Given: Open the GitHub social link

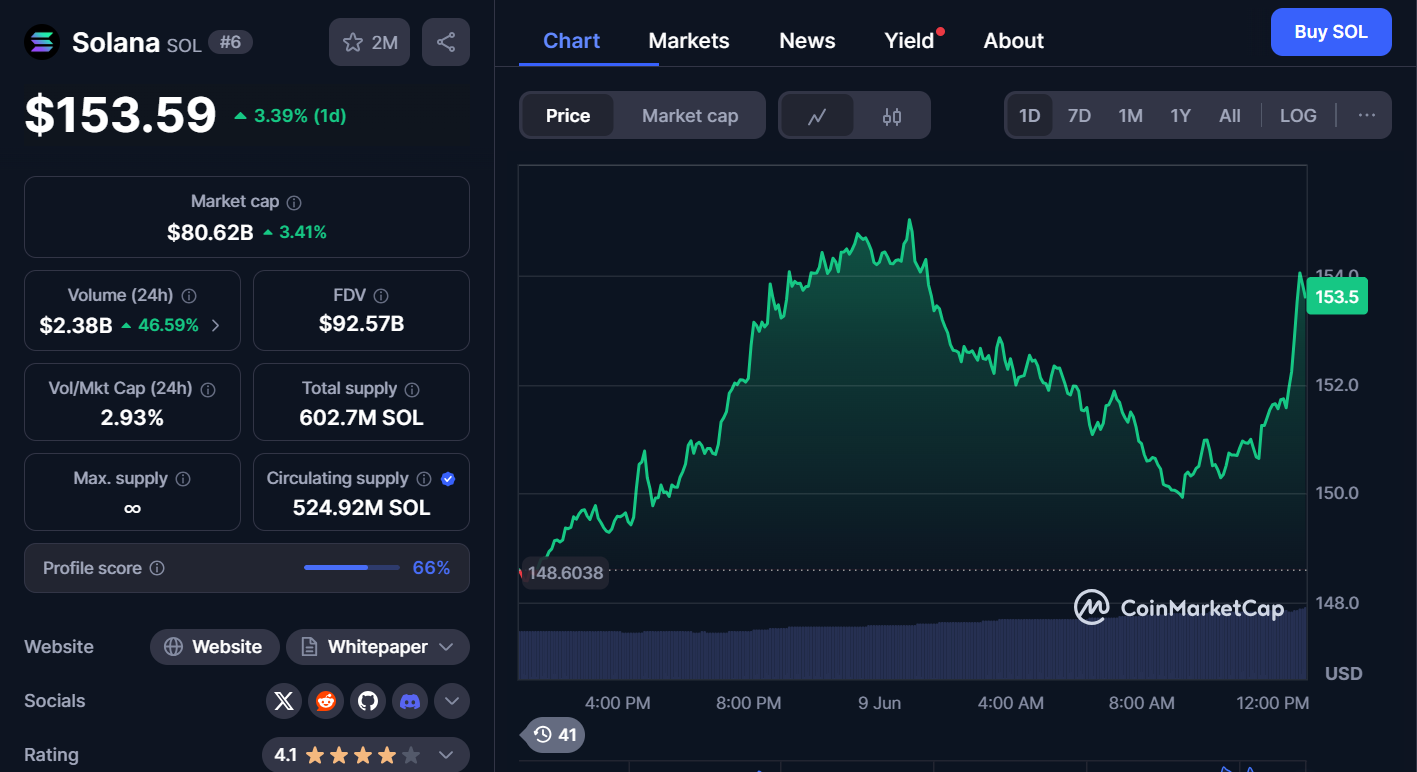Looking at the screenshot, I should click(x=368, y=701).
